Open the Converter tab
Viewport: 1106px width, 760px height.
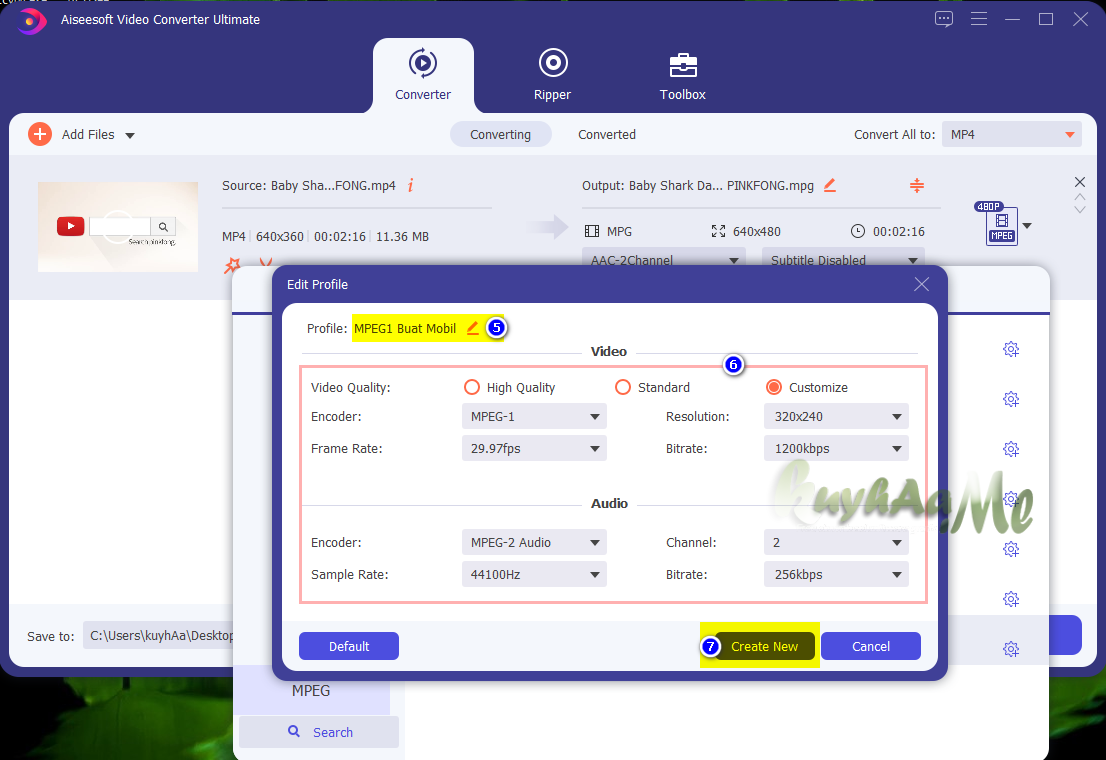tap(423, 75)
